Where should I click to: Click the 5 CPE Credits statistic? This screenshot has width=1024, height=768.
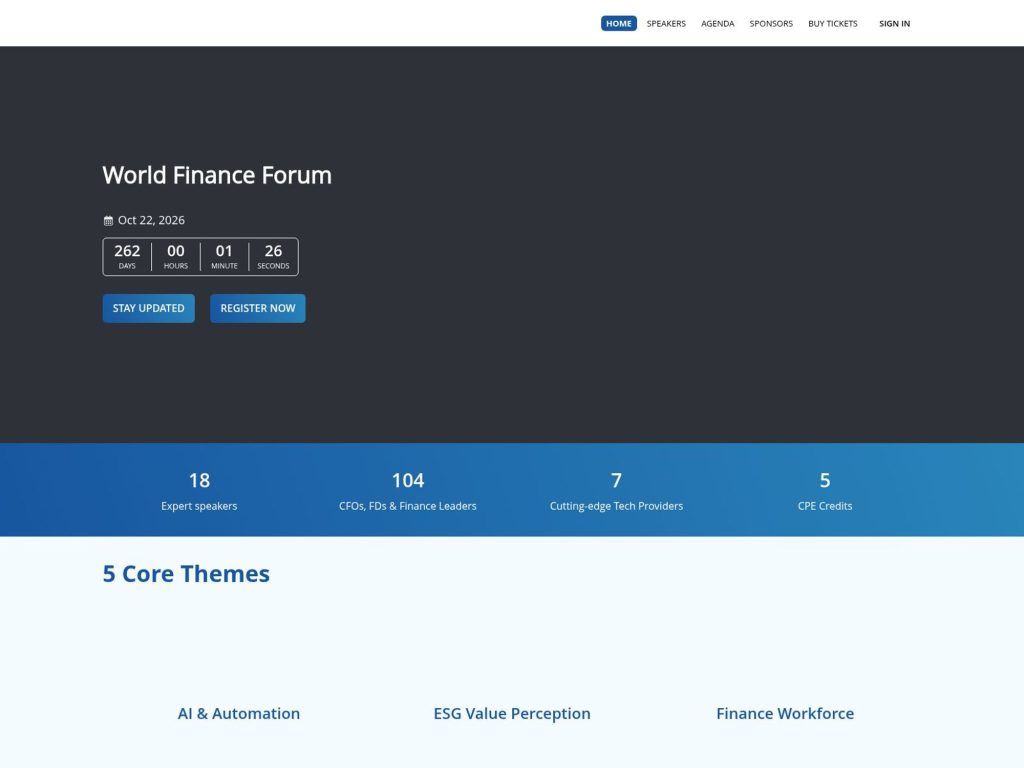(825, 490)
